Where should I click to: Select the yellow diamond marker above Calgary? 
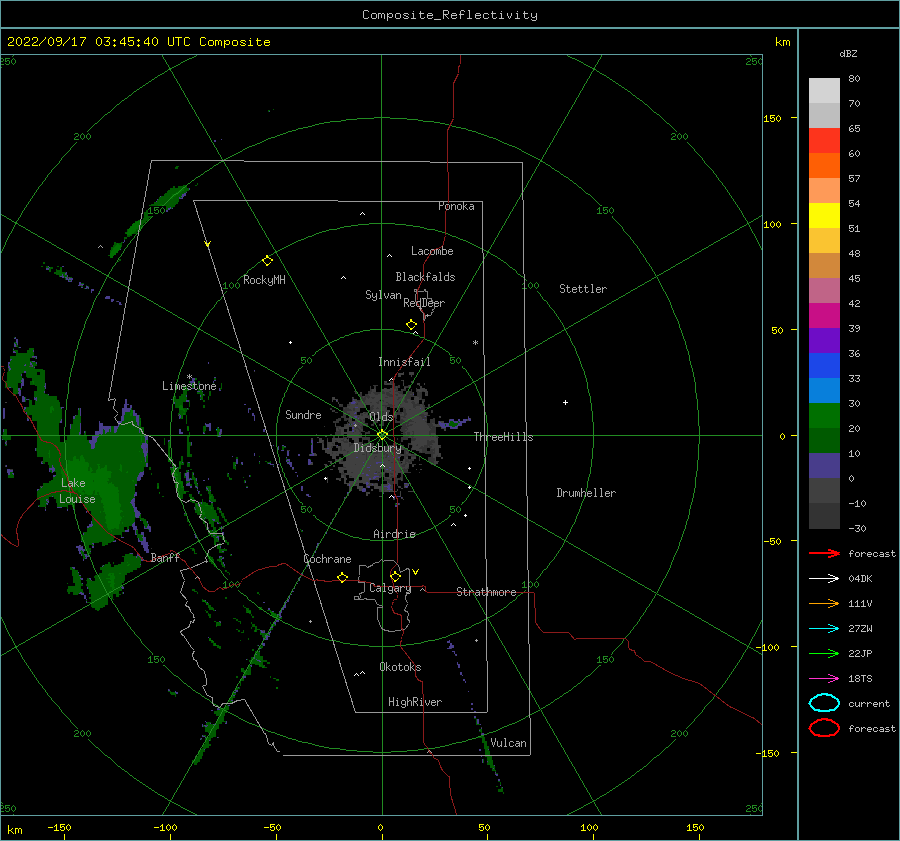tap(395, 576)
